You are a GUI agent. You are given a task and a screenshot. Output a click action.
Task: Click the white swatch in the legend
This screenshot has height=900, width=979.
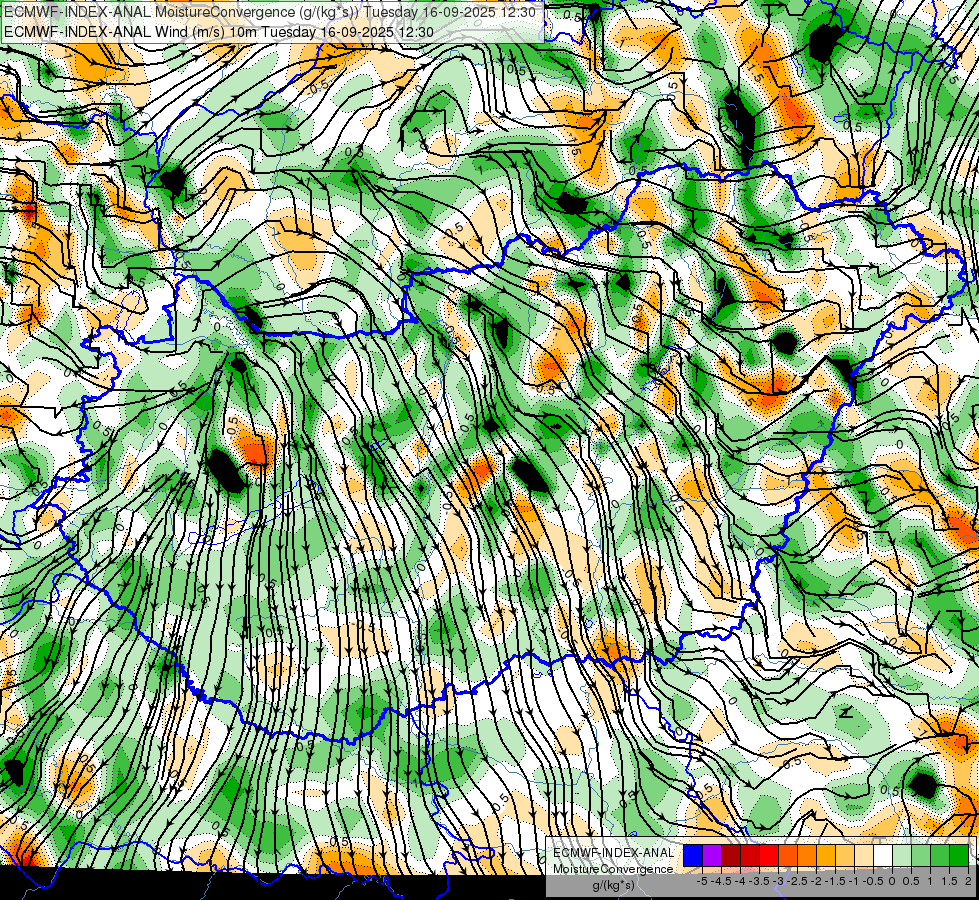coord(883,855)
